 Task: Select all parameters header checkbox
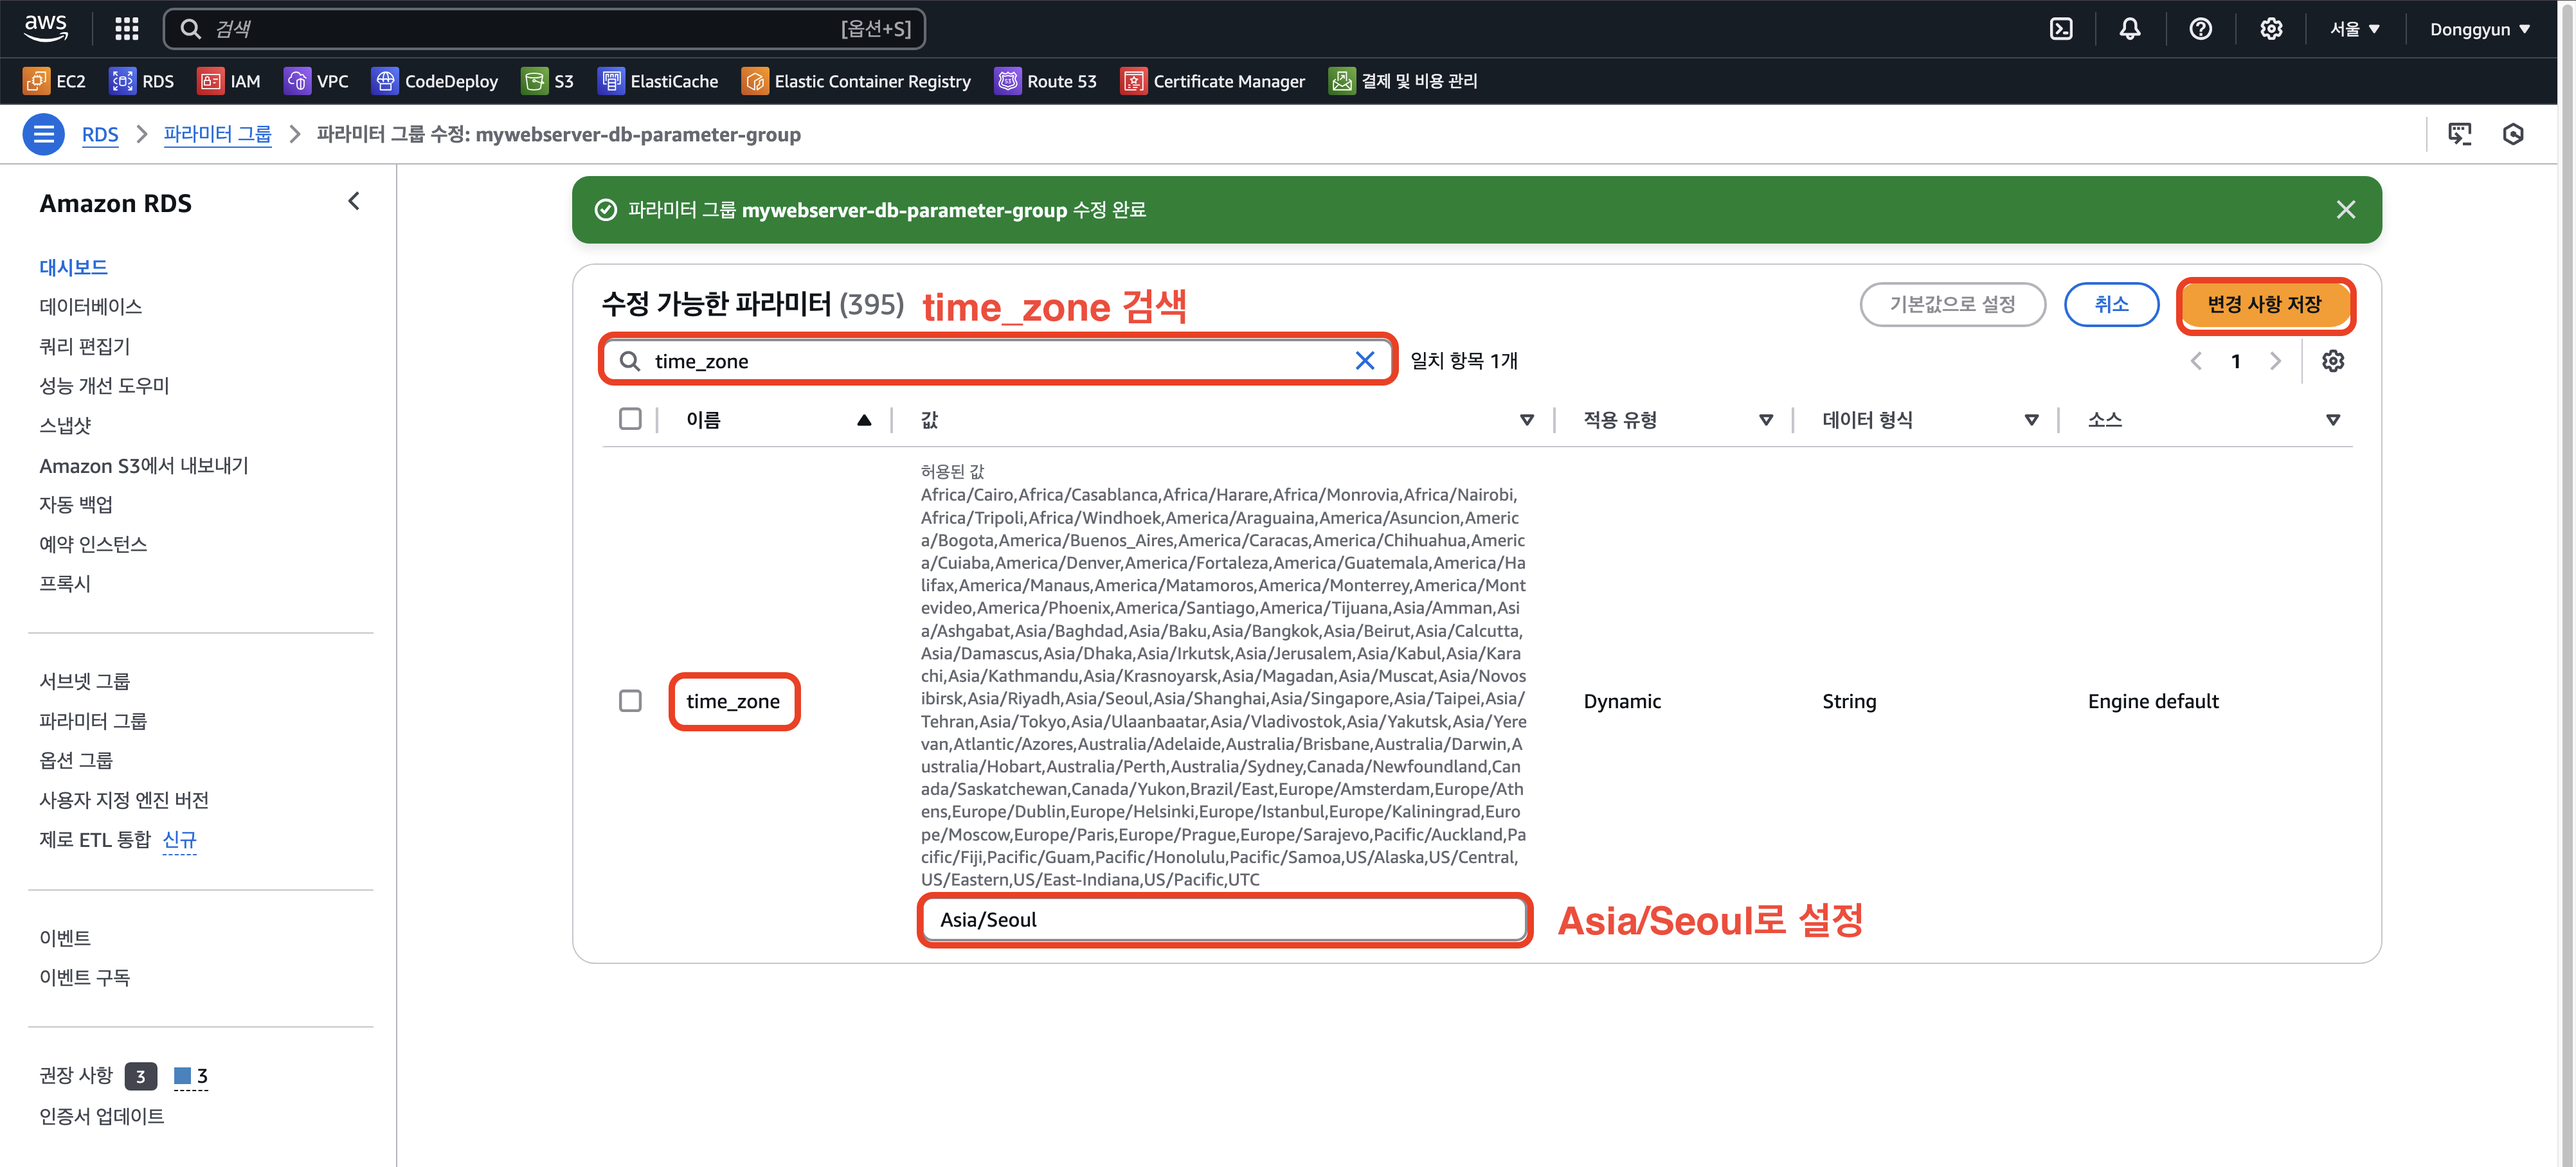point(630,419)
